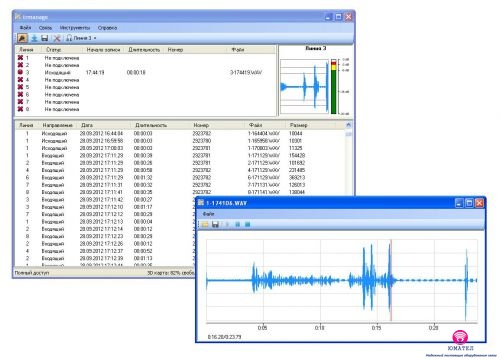Open the Справка menu

pos(107,28)
